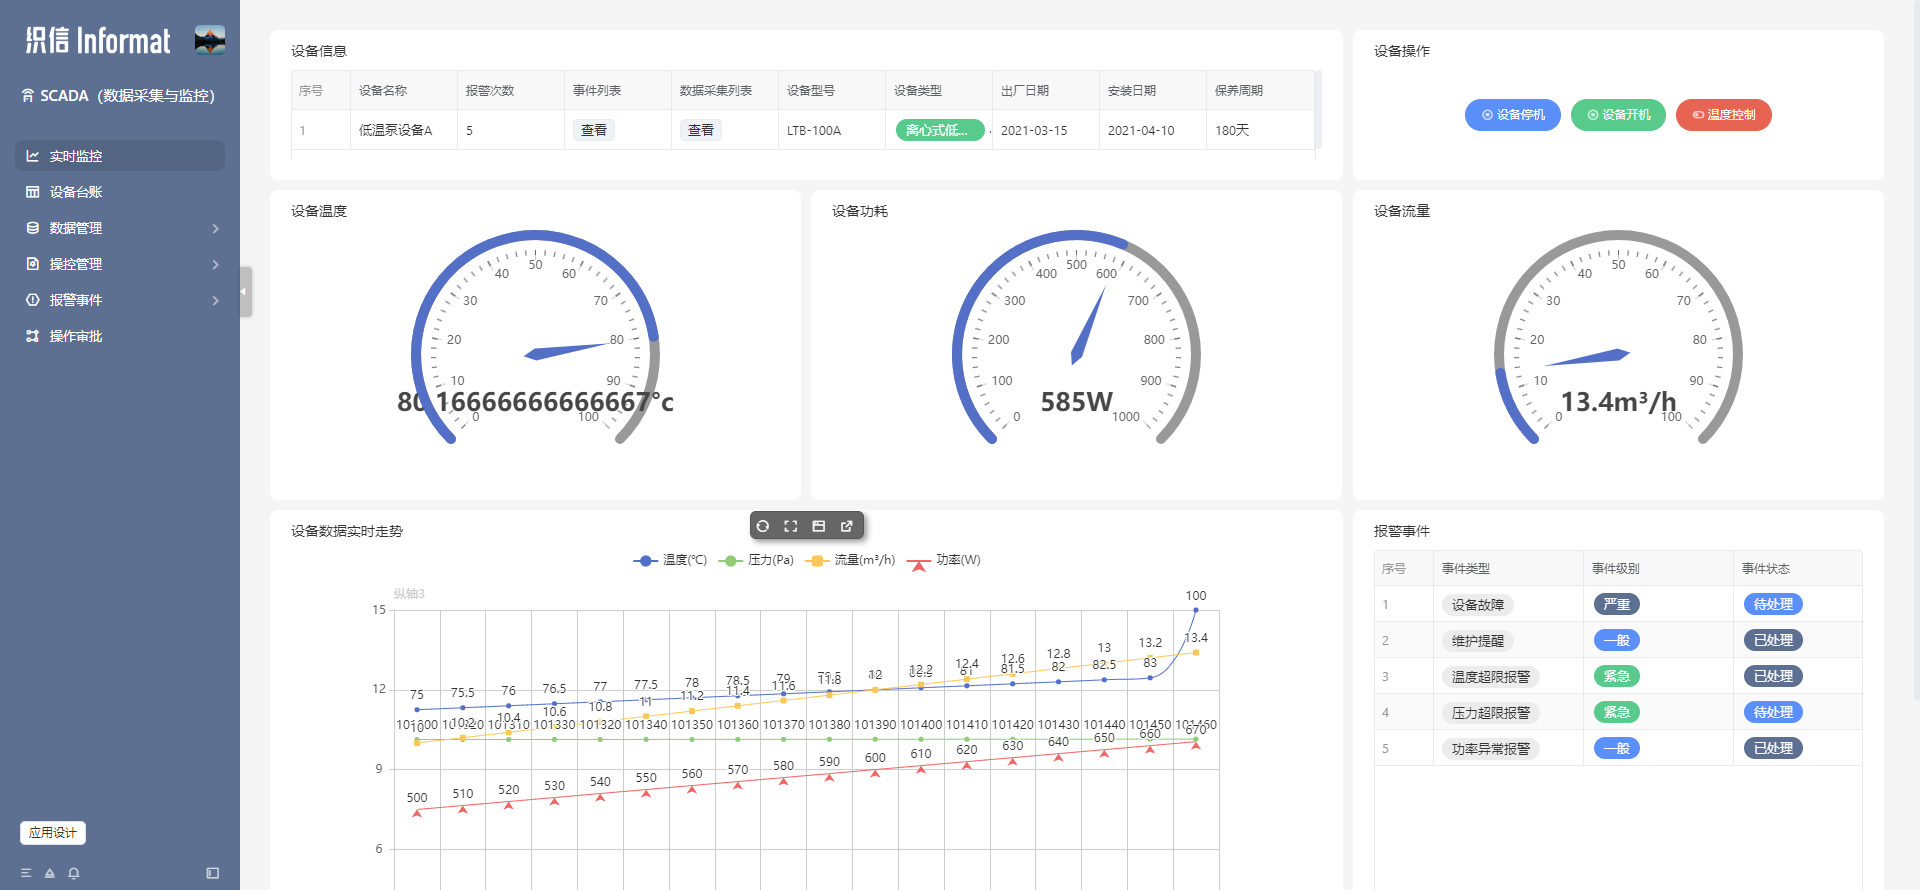Toggle 压力(Pa) series in chart legend
Viewport: 1920px width, 890px height.
coord(756,560)
